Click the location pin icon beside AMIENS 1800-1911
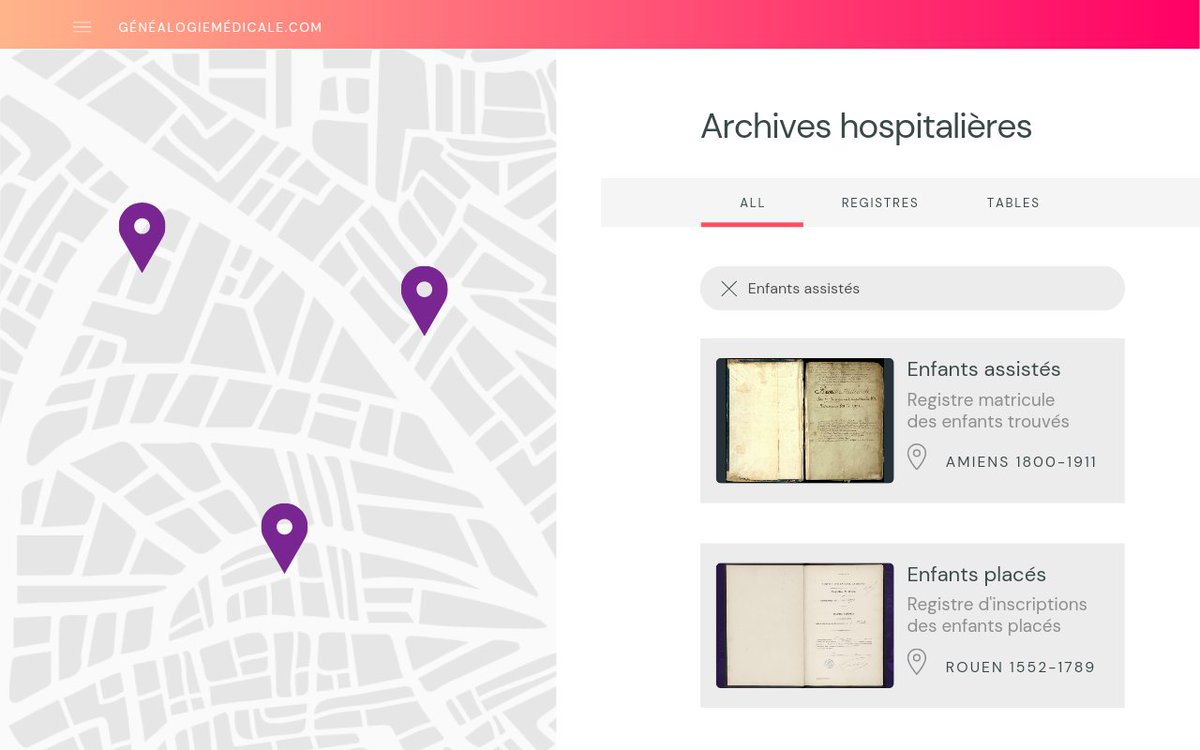 tap(917, 457)
